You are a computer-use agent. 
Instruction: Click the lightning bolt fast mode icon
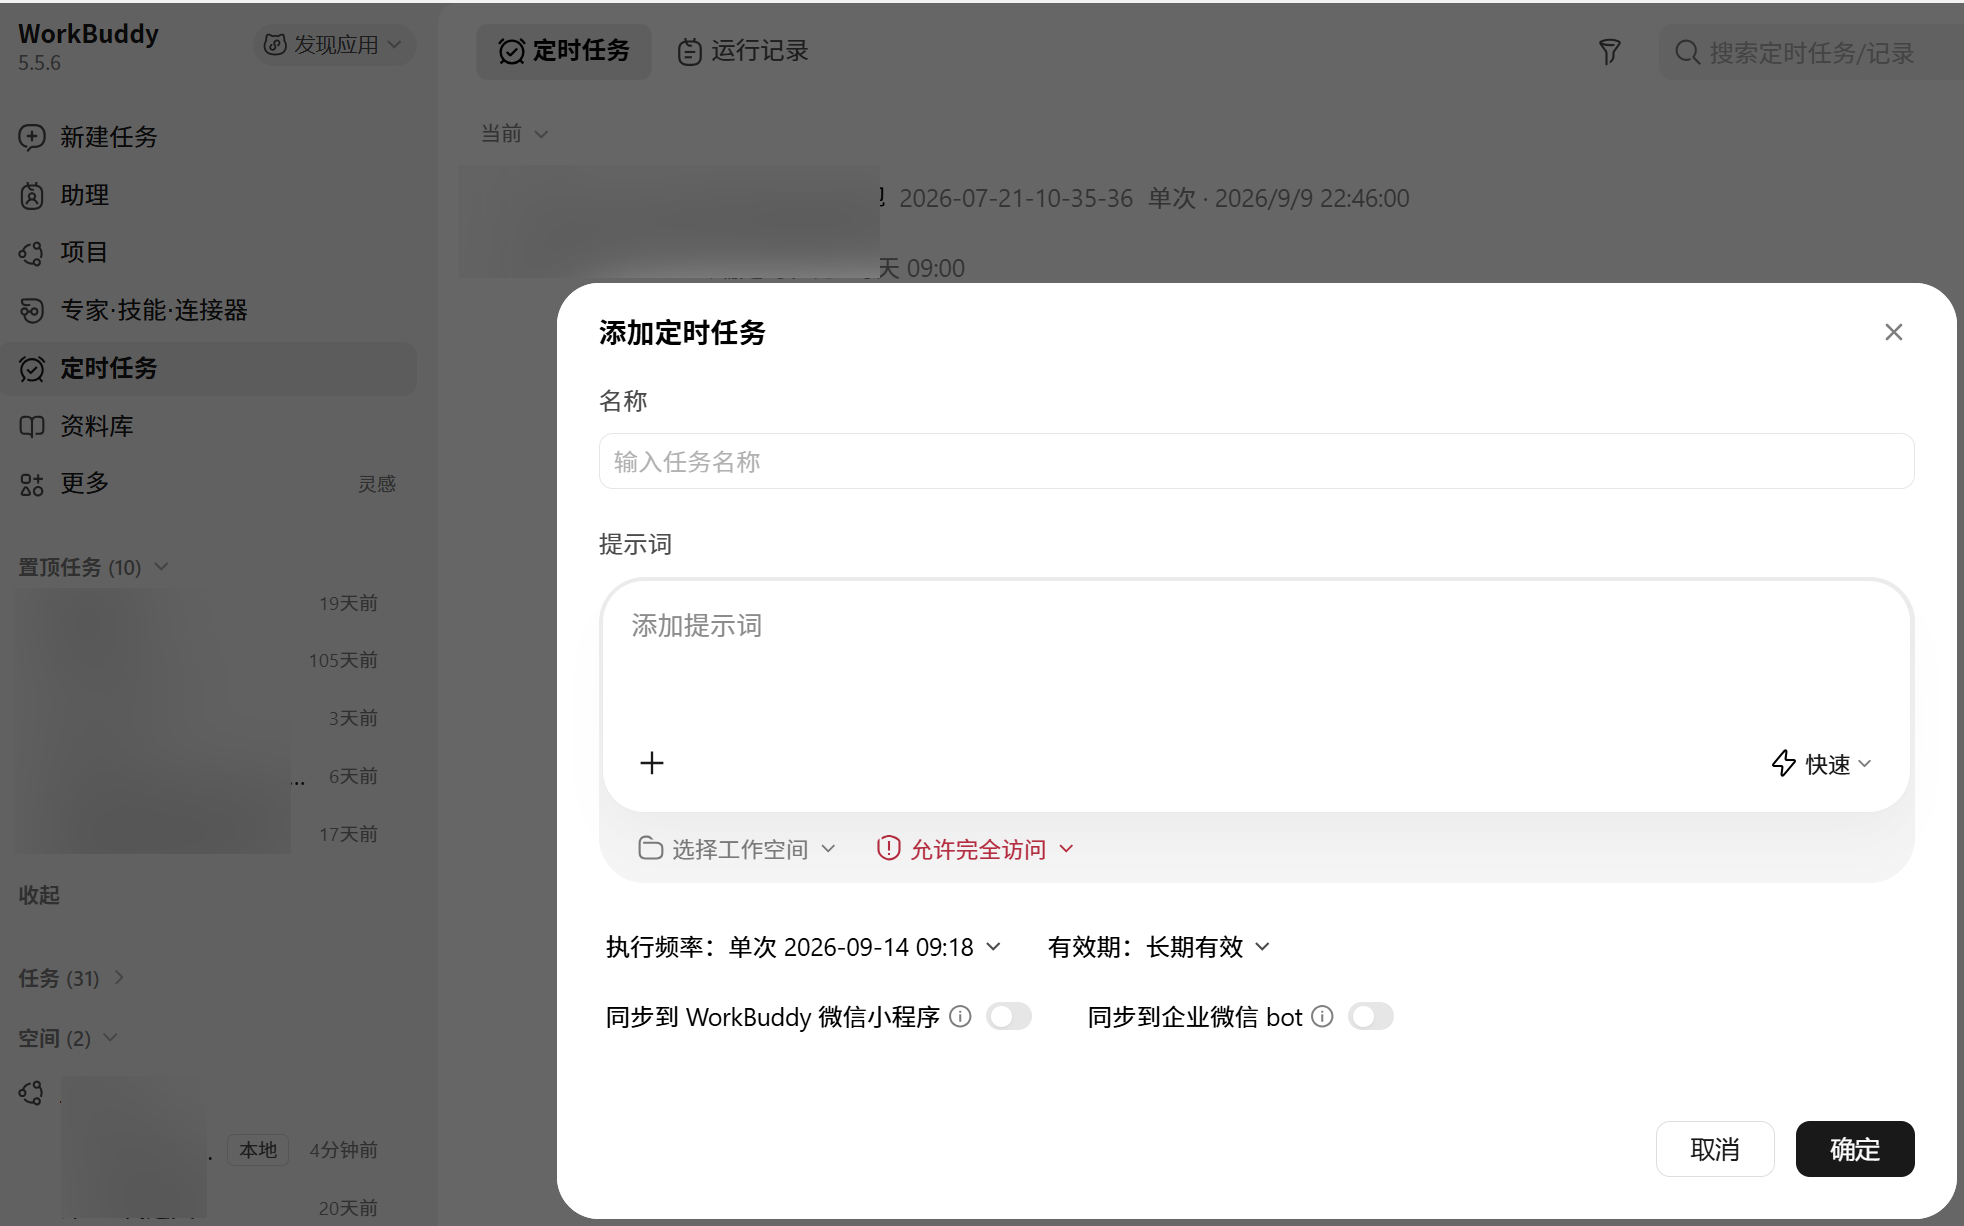[x=1783, y=763]
